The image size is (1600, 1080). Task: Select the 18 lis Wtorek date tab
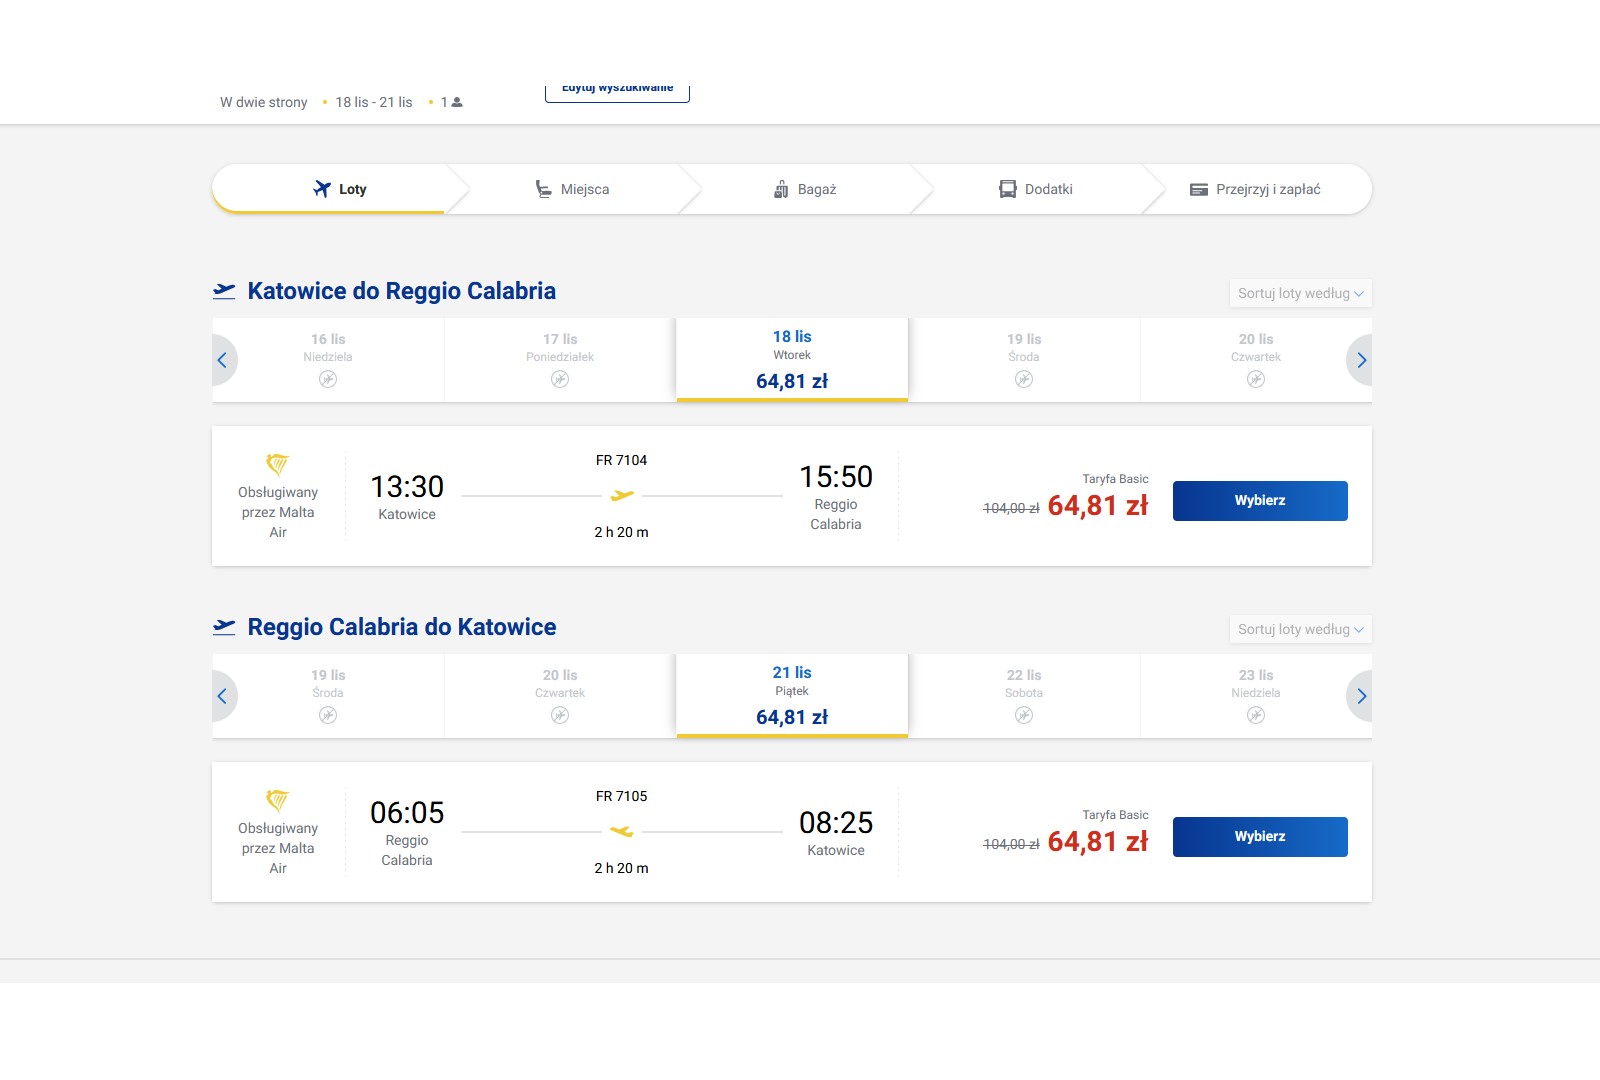click(792, 360)
